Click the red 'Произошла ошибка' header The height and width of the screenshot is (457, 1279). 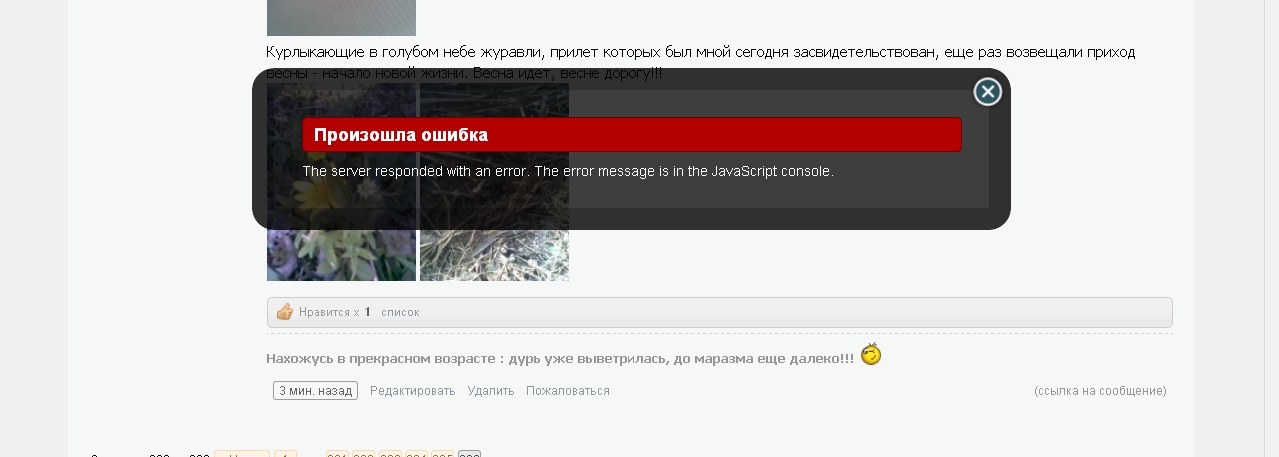tap(632, 135)
